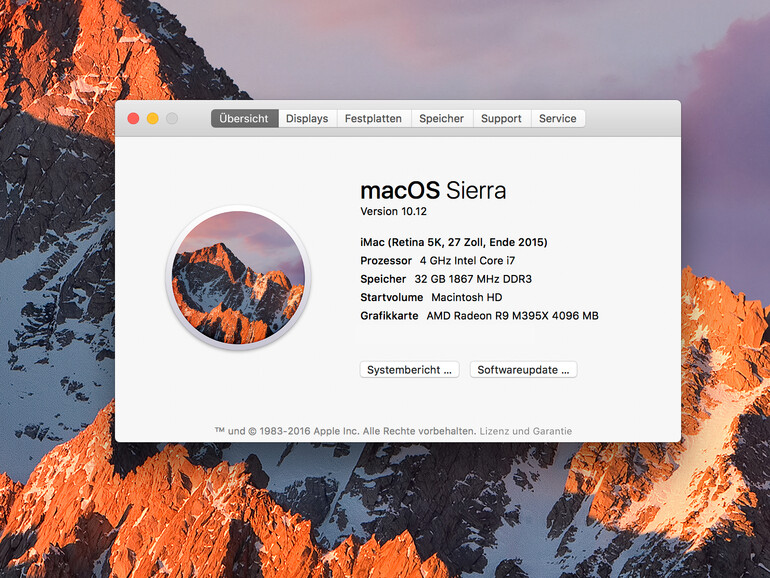The image size is (770, 578).
Task: Switch to the Service tab
Action: (x=558, y=118)
